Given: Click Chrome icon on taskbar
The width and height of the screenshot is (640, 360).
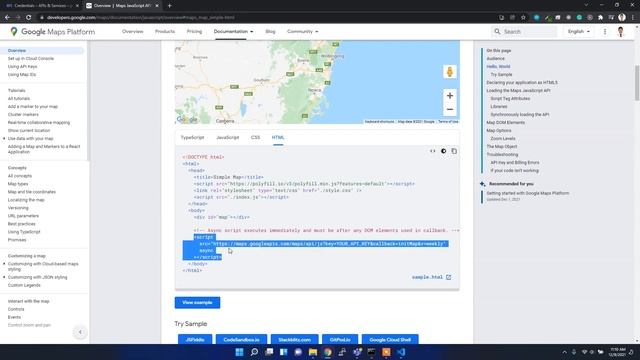Looking at the screenshot, I should click(x=328, y=352).
